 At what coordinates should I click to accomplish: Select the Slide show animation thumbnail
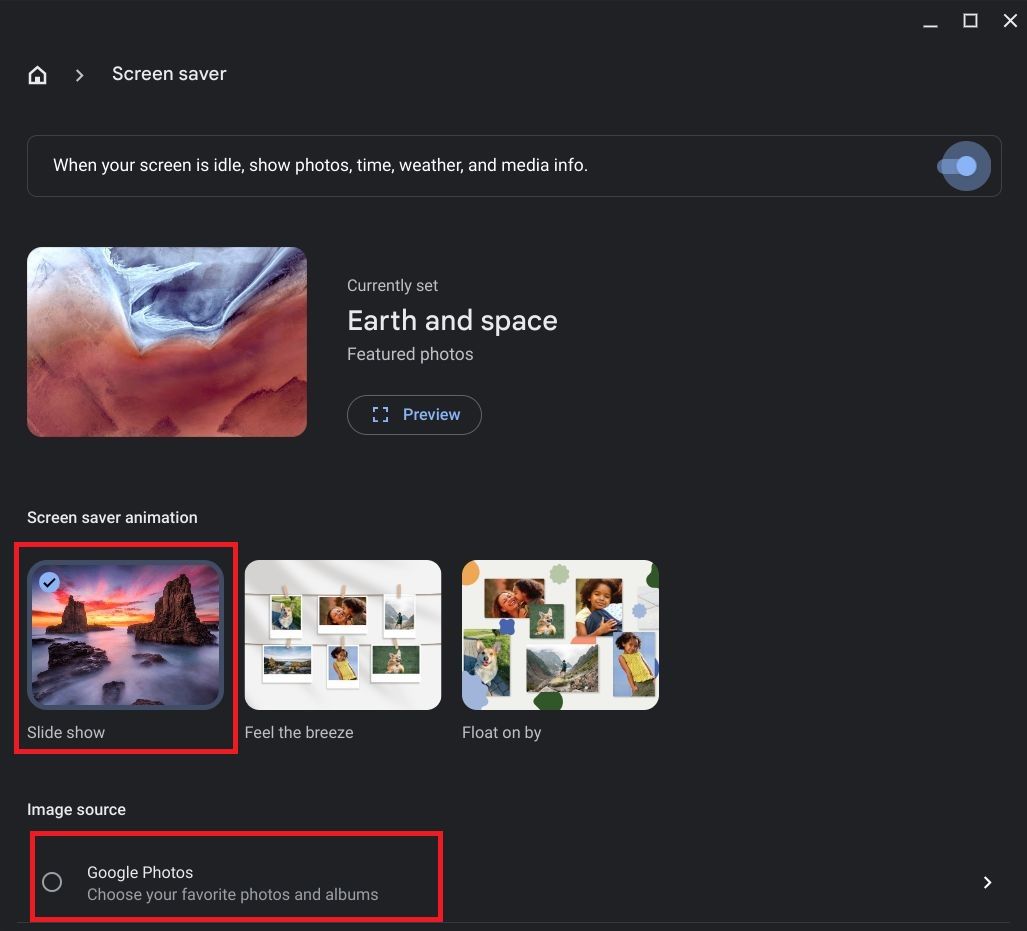click(126, 635)
